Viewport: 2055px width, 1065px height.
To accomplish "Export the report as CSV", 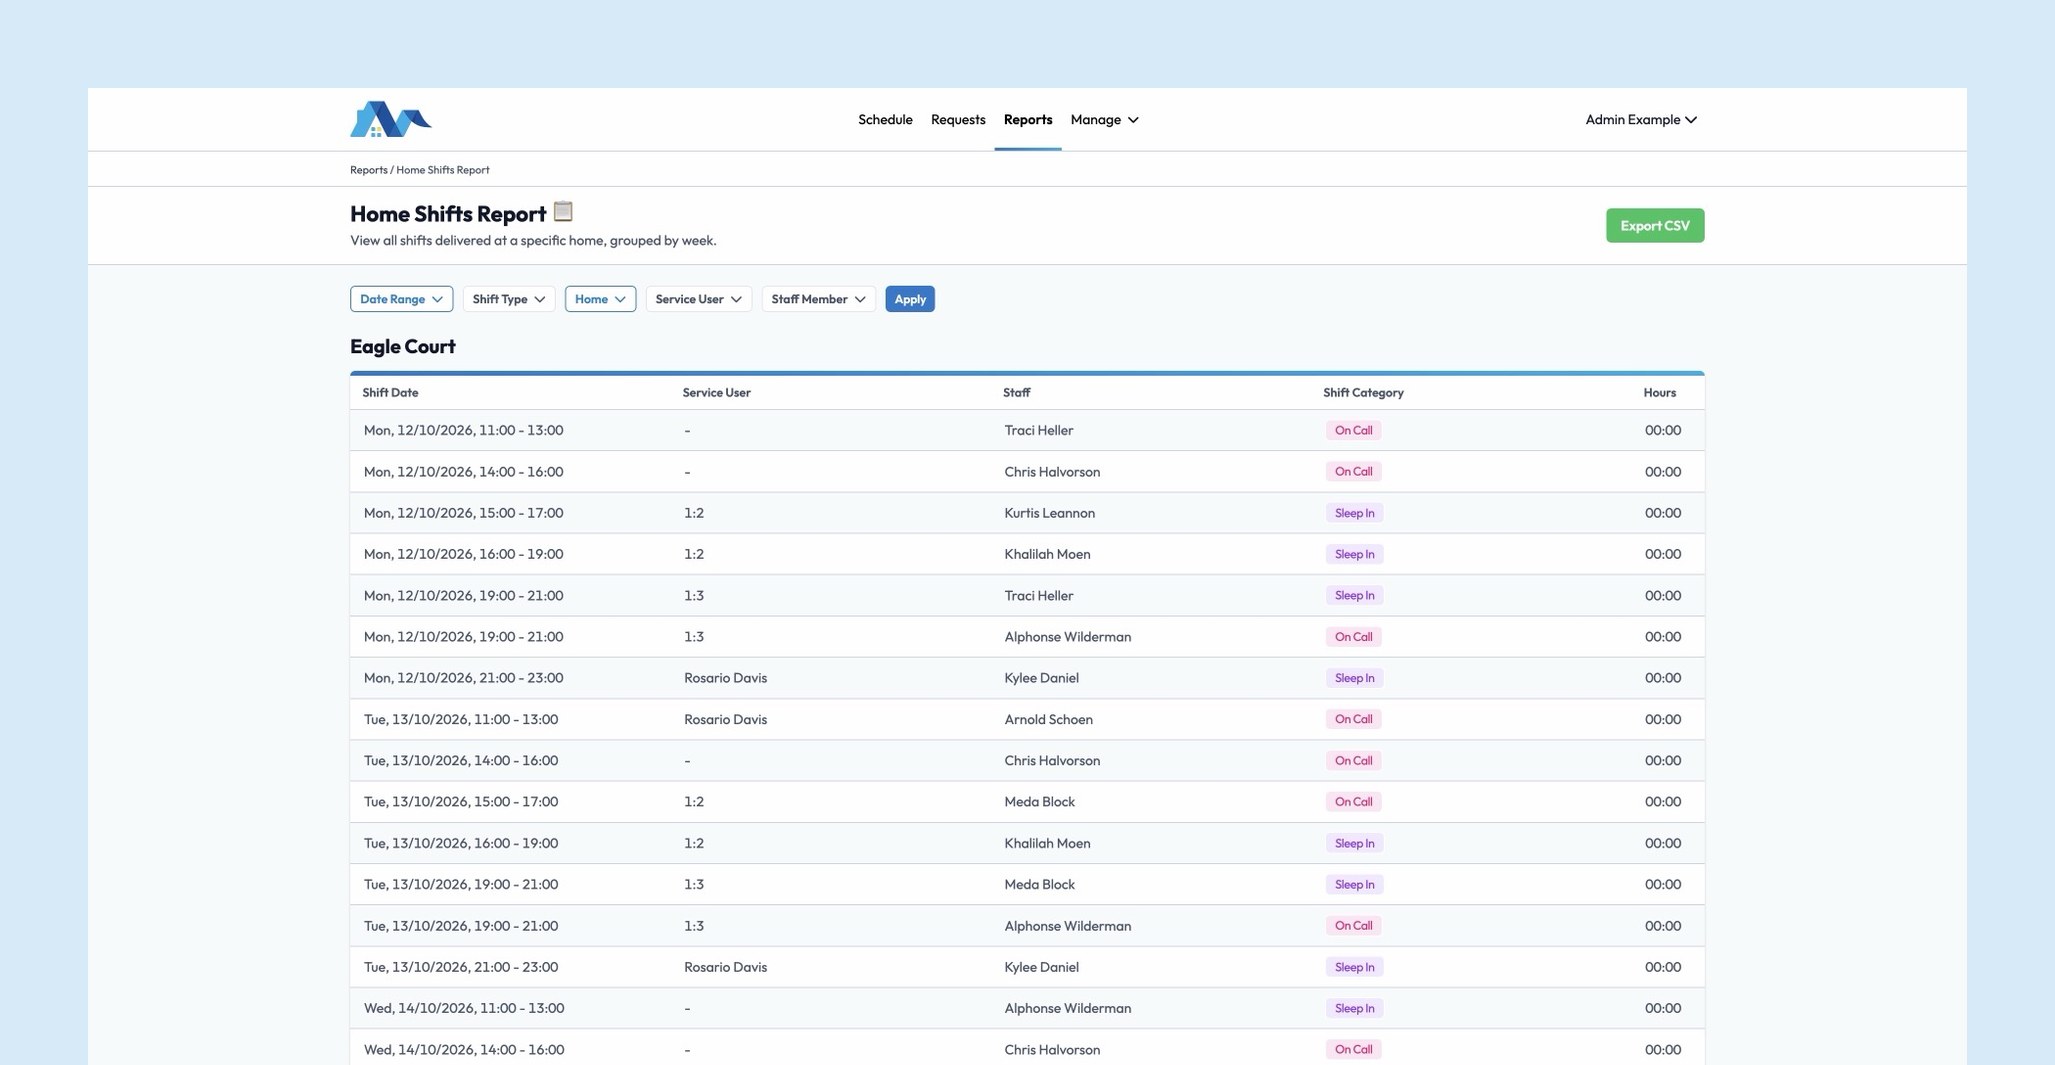I will [1655, 226].
